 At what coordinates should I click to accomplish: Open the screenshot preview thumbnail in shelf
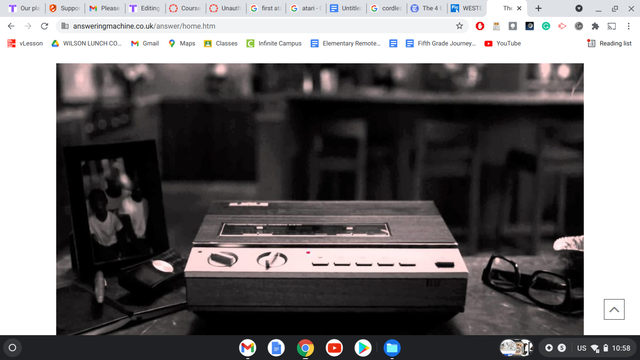(516, 348)
